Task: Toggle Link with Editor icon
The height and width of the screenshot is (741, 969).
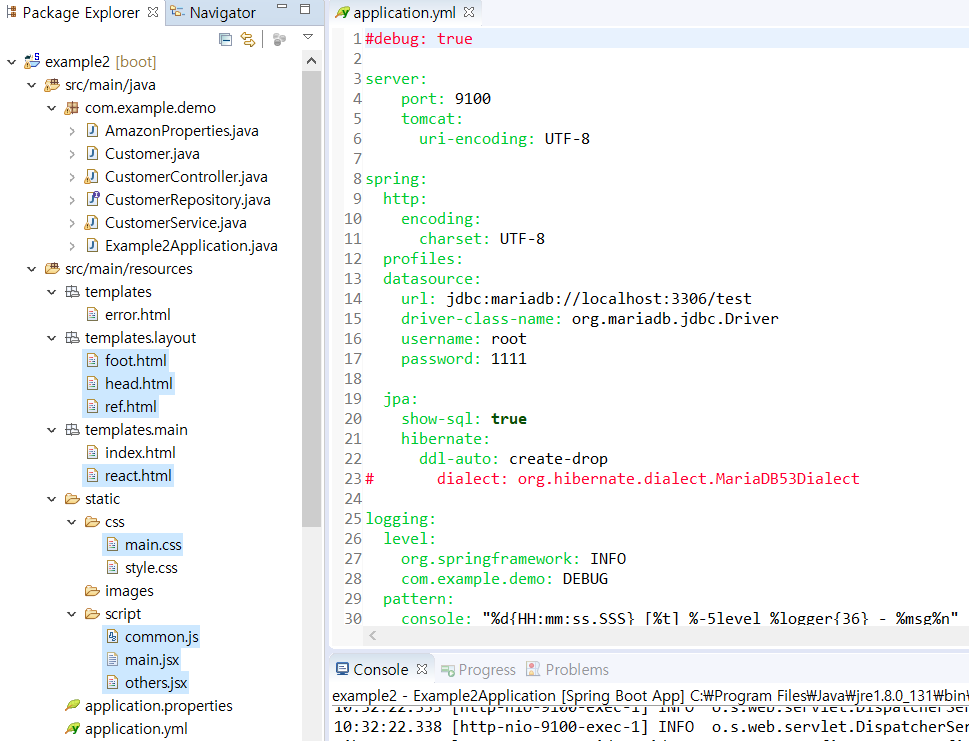Action: [248, 40]
